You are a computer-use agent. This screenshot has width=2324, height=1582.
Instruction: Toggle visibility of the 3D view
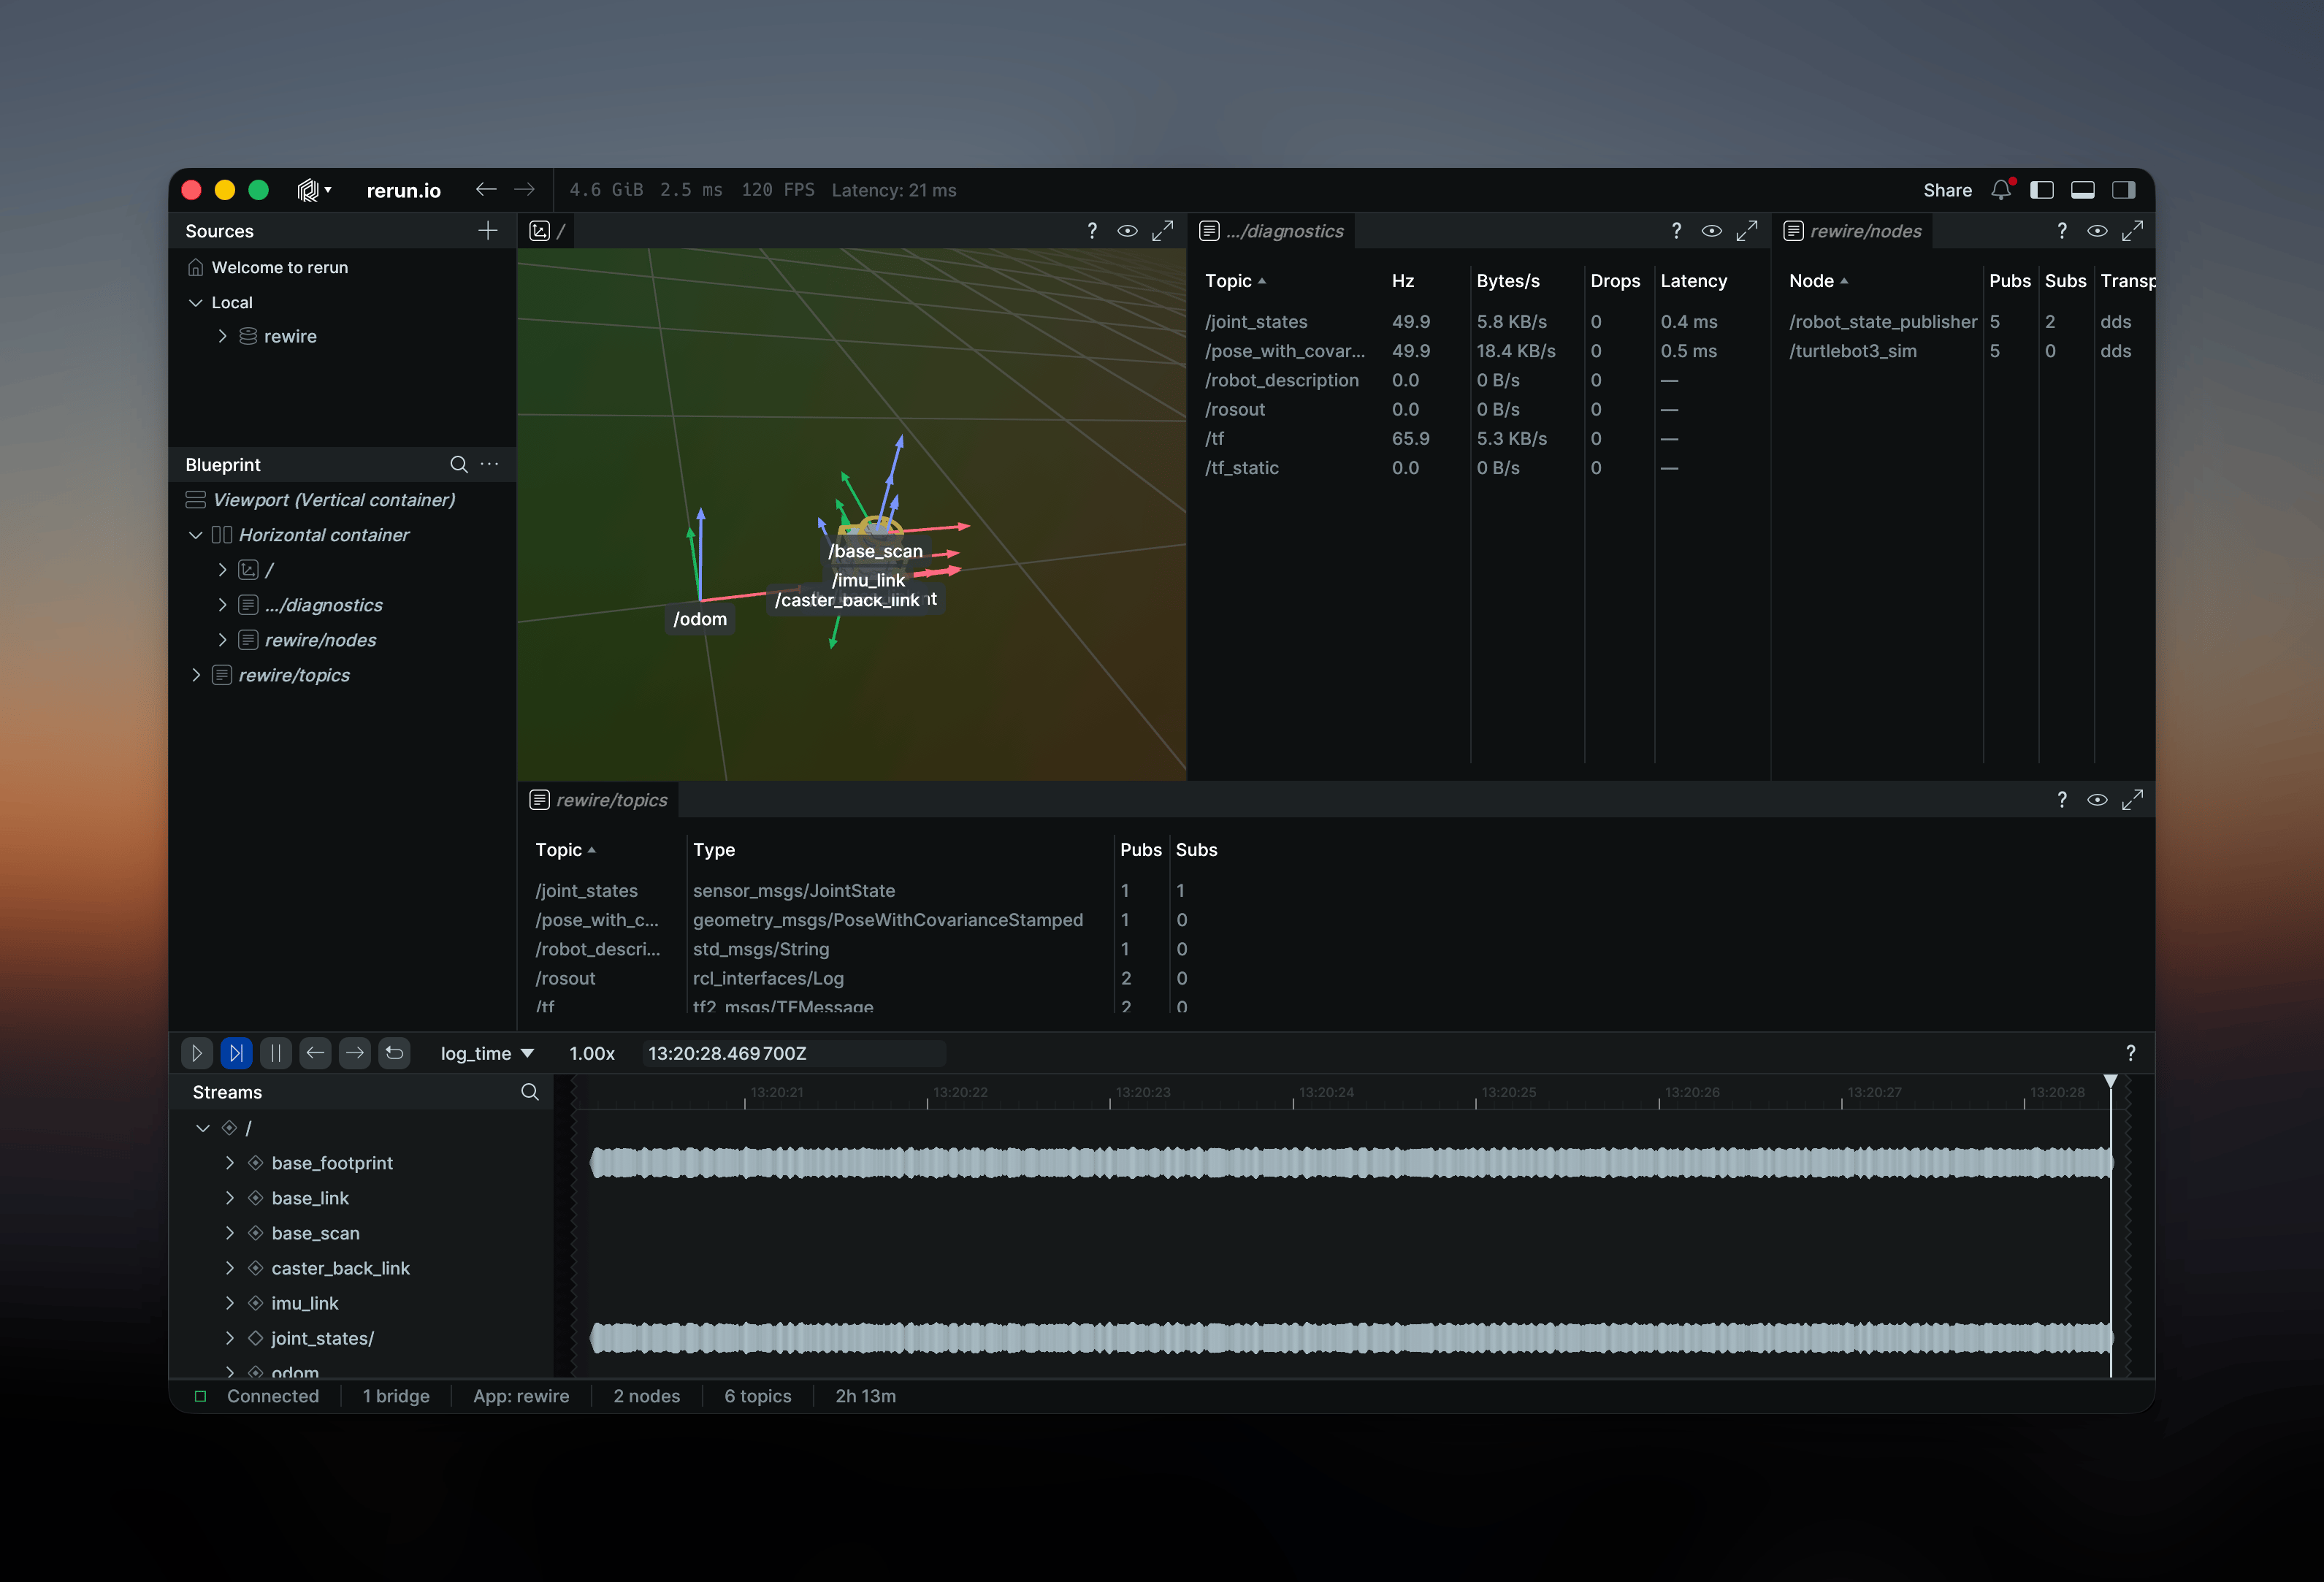[x=1127, y=231]
